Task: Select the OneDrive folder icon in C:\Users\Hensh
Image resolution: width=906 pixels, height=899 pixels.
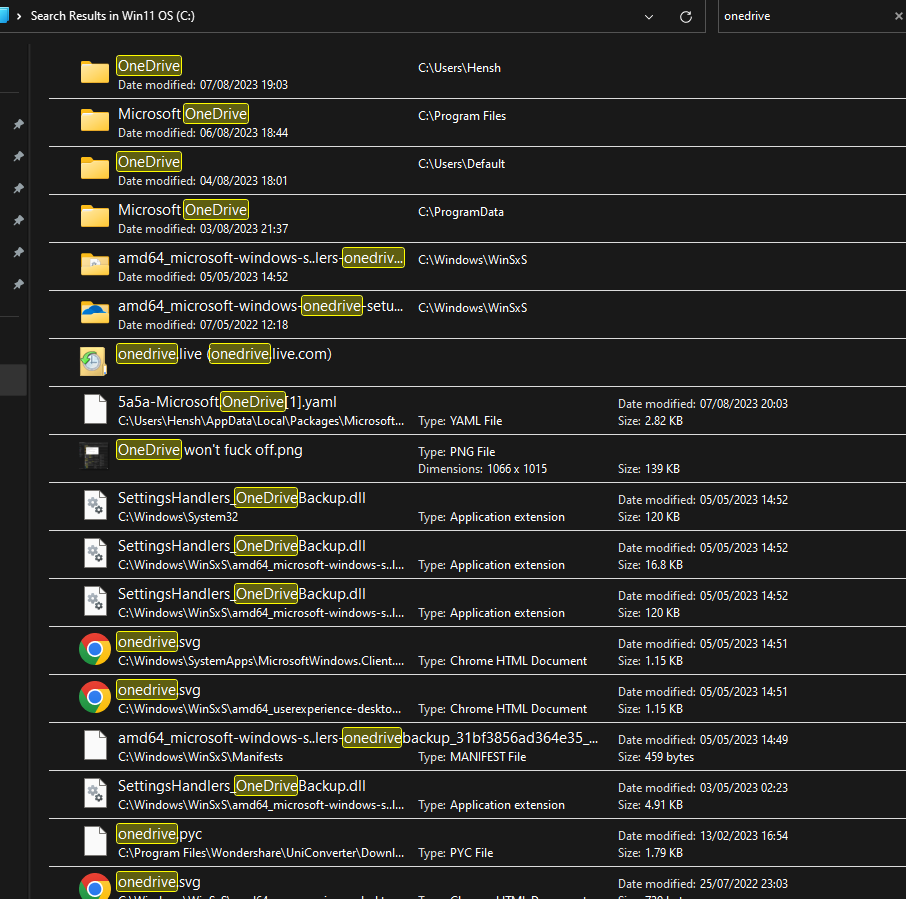Action: pyautogui.click(x=95, y=73)
